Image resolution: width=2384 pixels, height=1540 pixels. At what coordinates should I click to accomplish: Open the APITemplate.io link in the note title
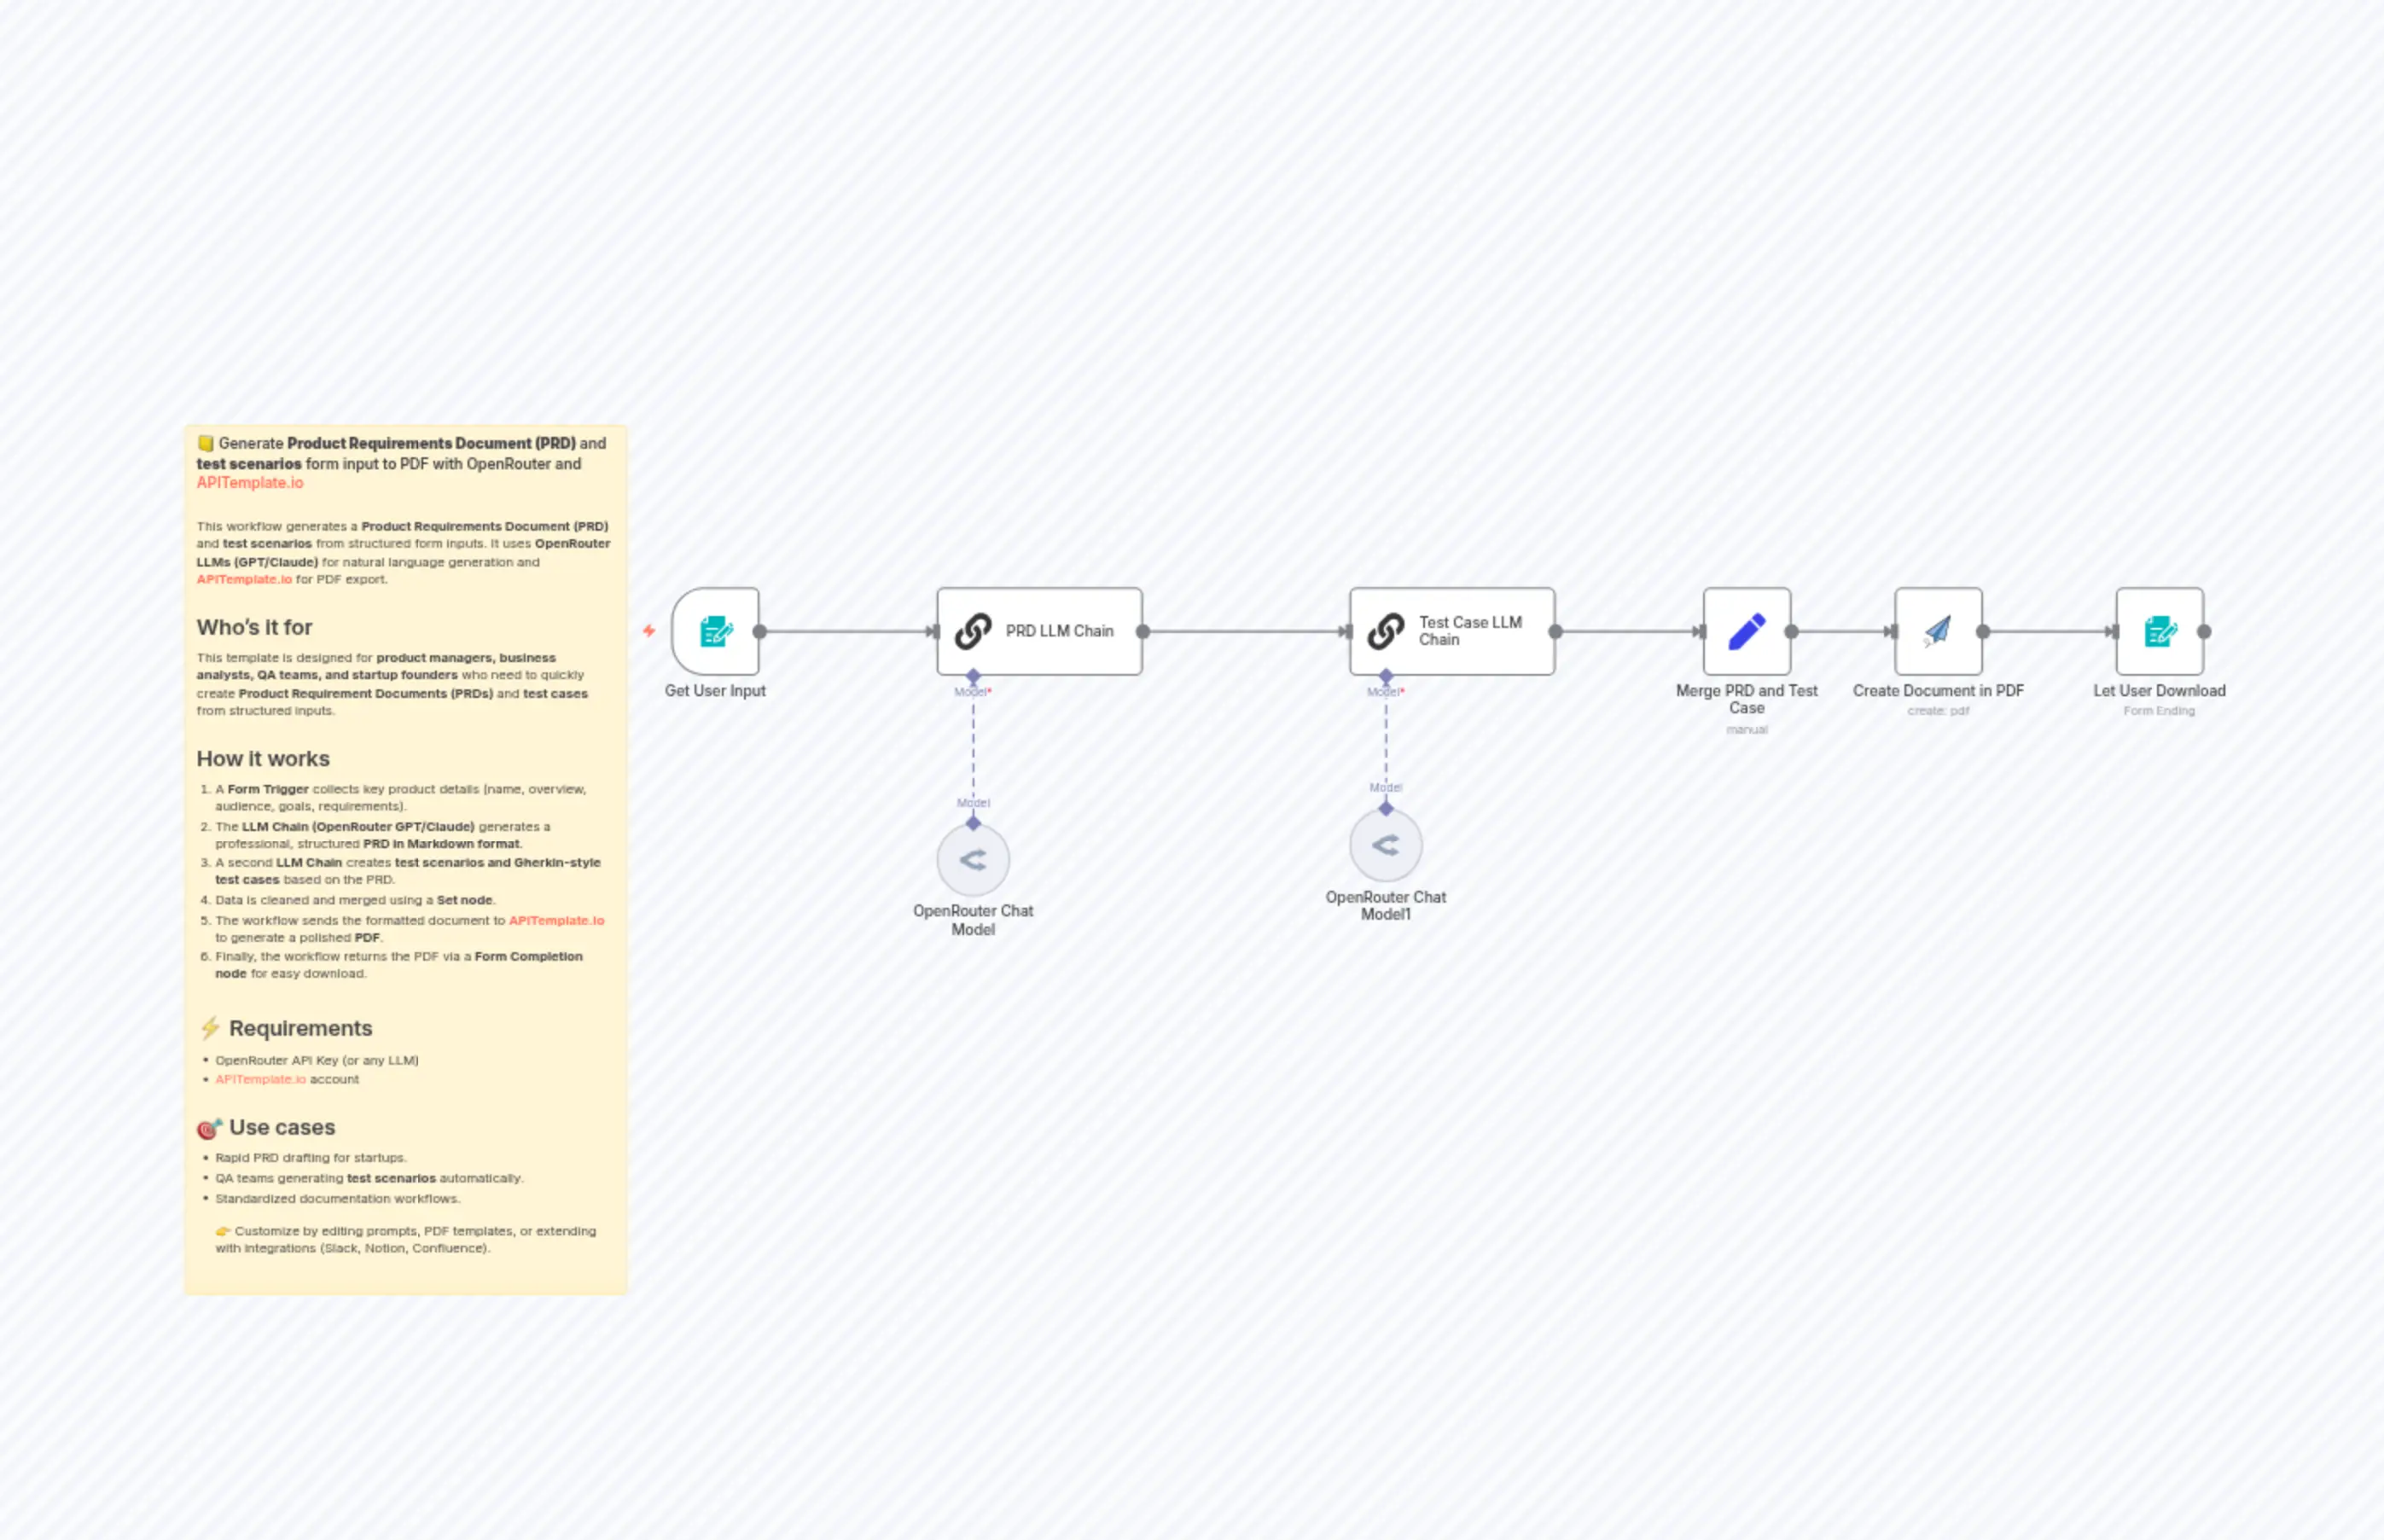250,482
